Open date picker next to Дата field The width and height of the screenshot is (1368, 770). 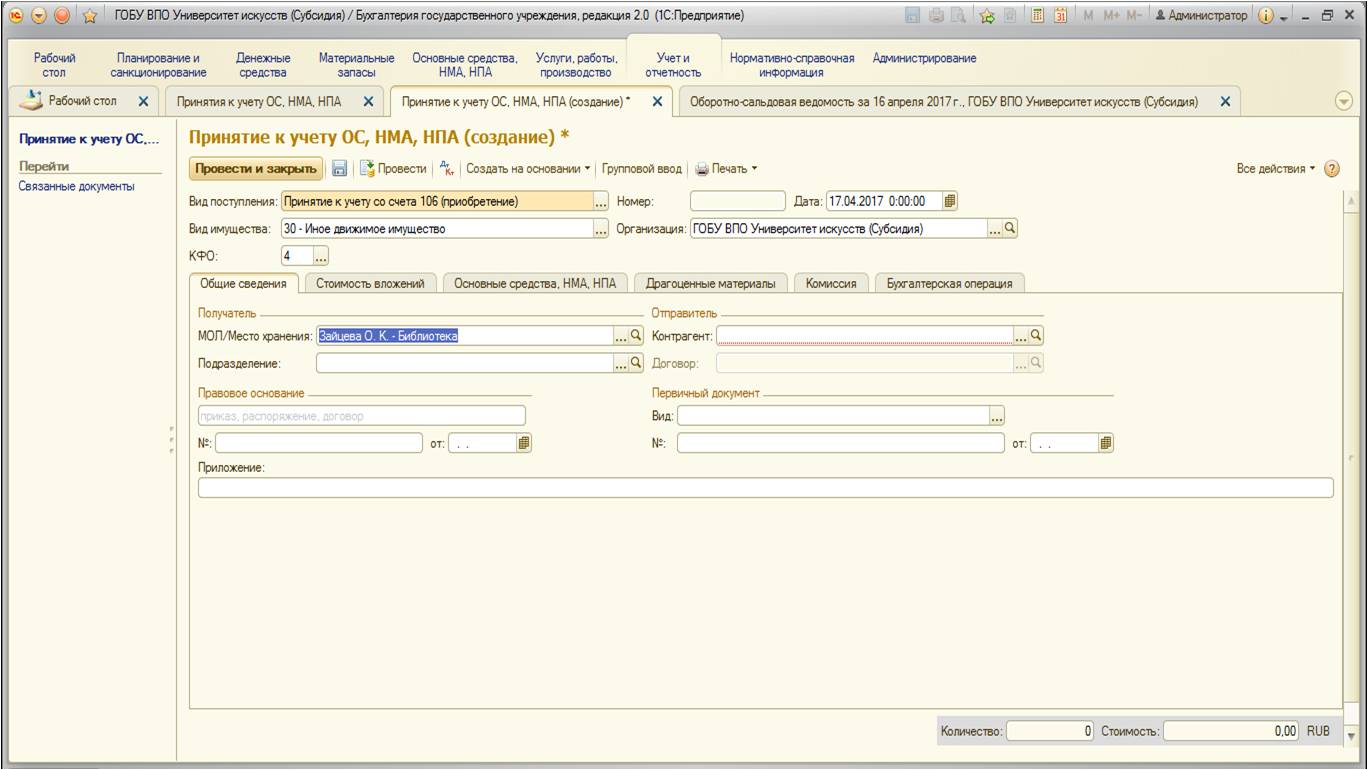point(950,201)
